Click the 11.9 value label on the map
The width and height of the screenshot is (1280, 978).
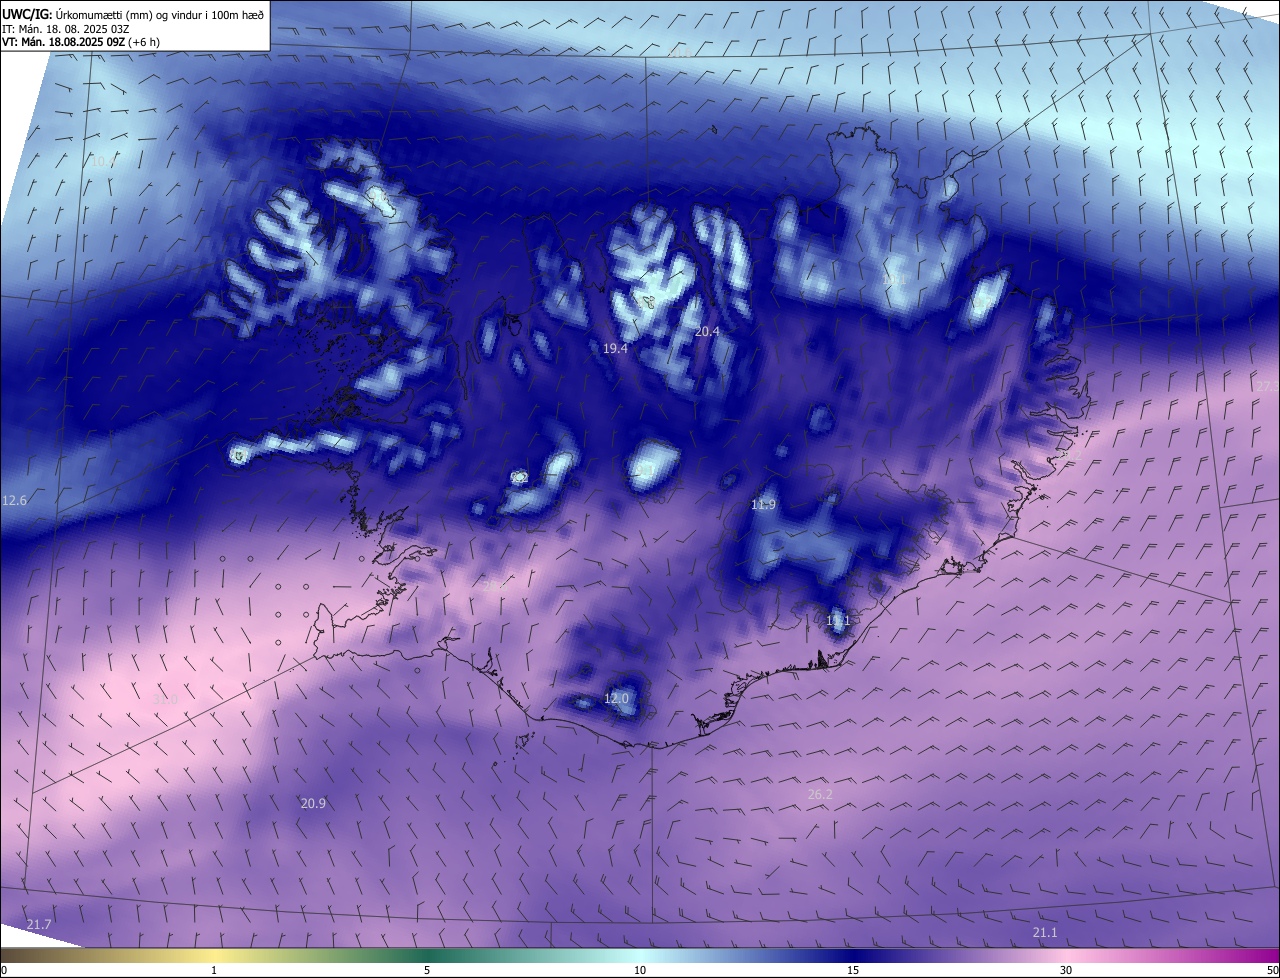point(763,505)
